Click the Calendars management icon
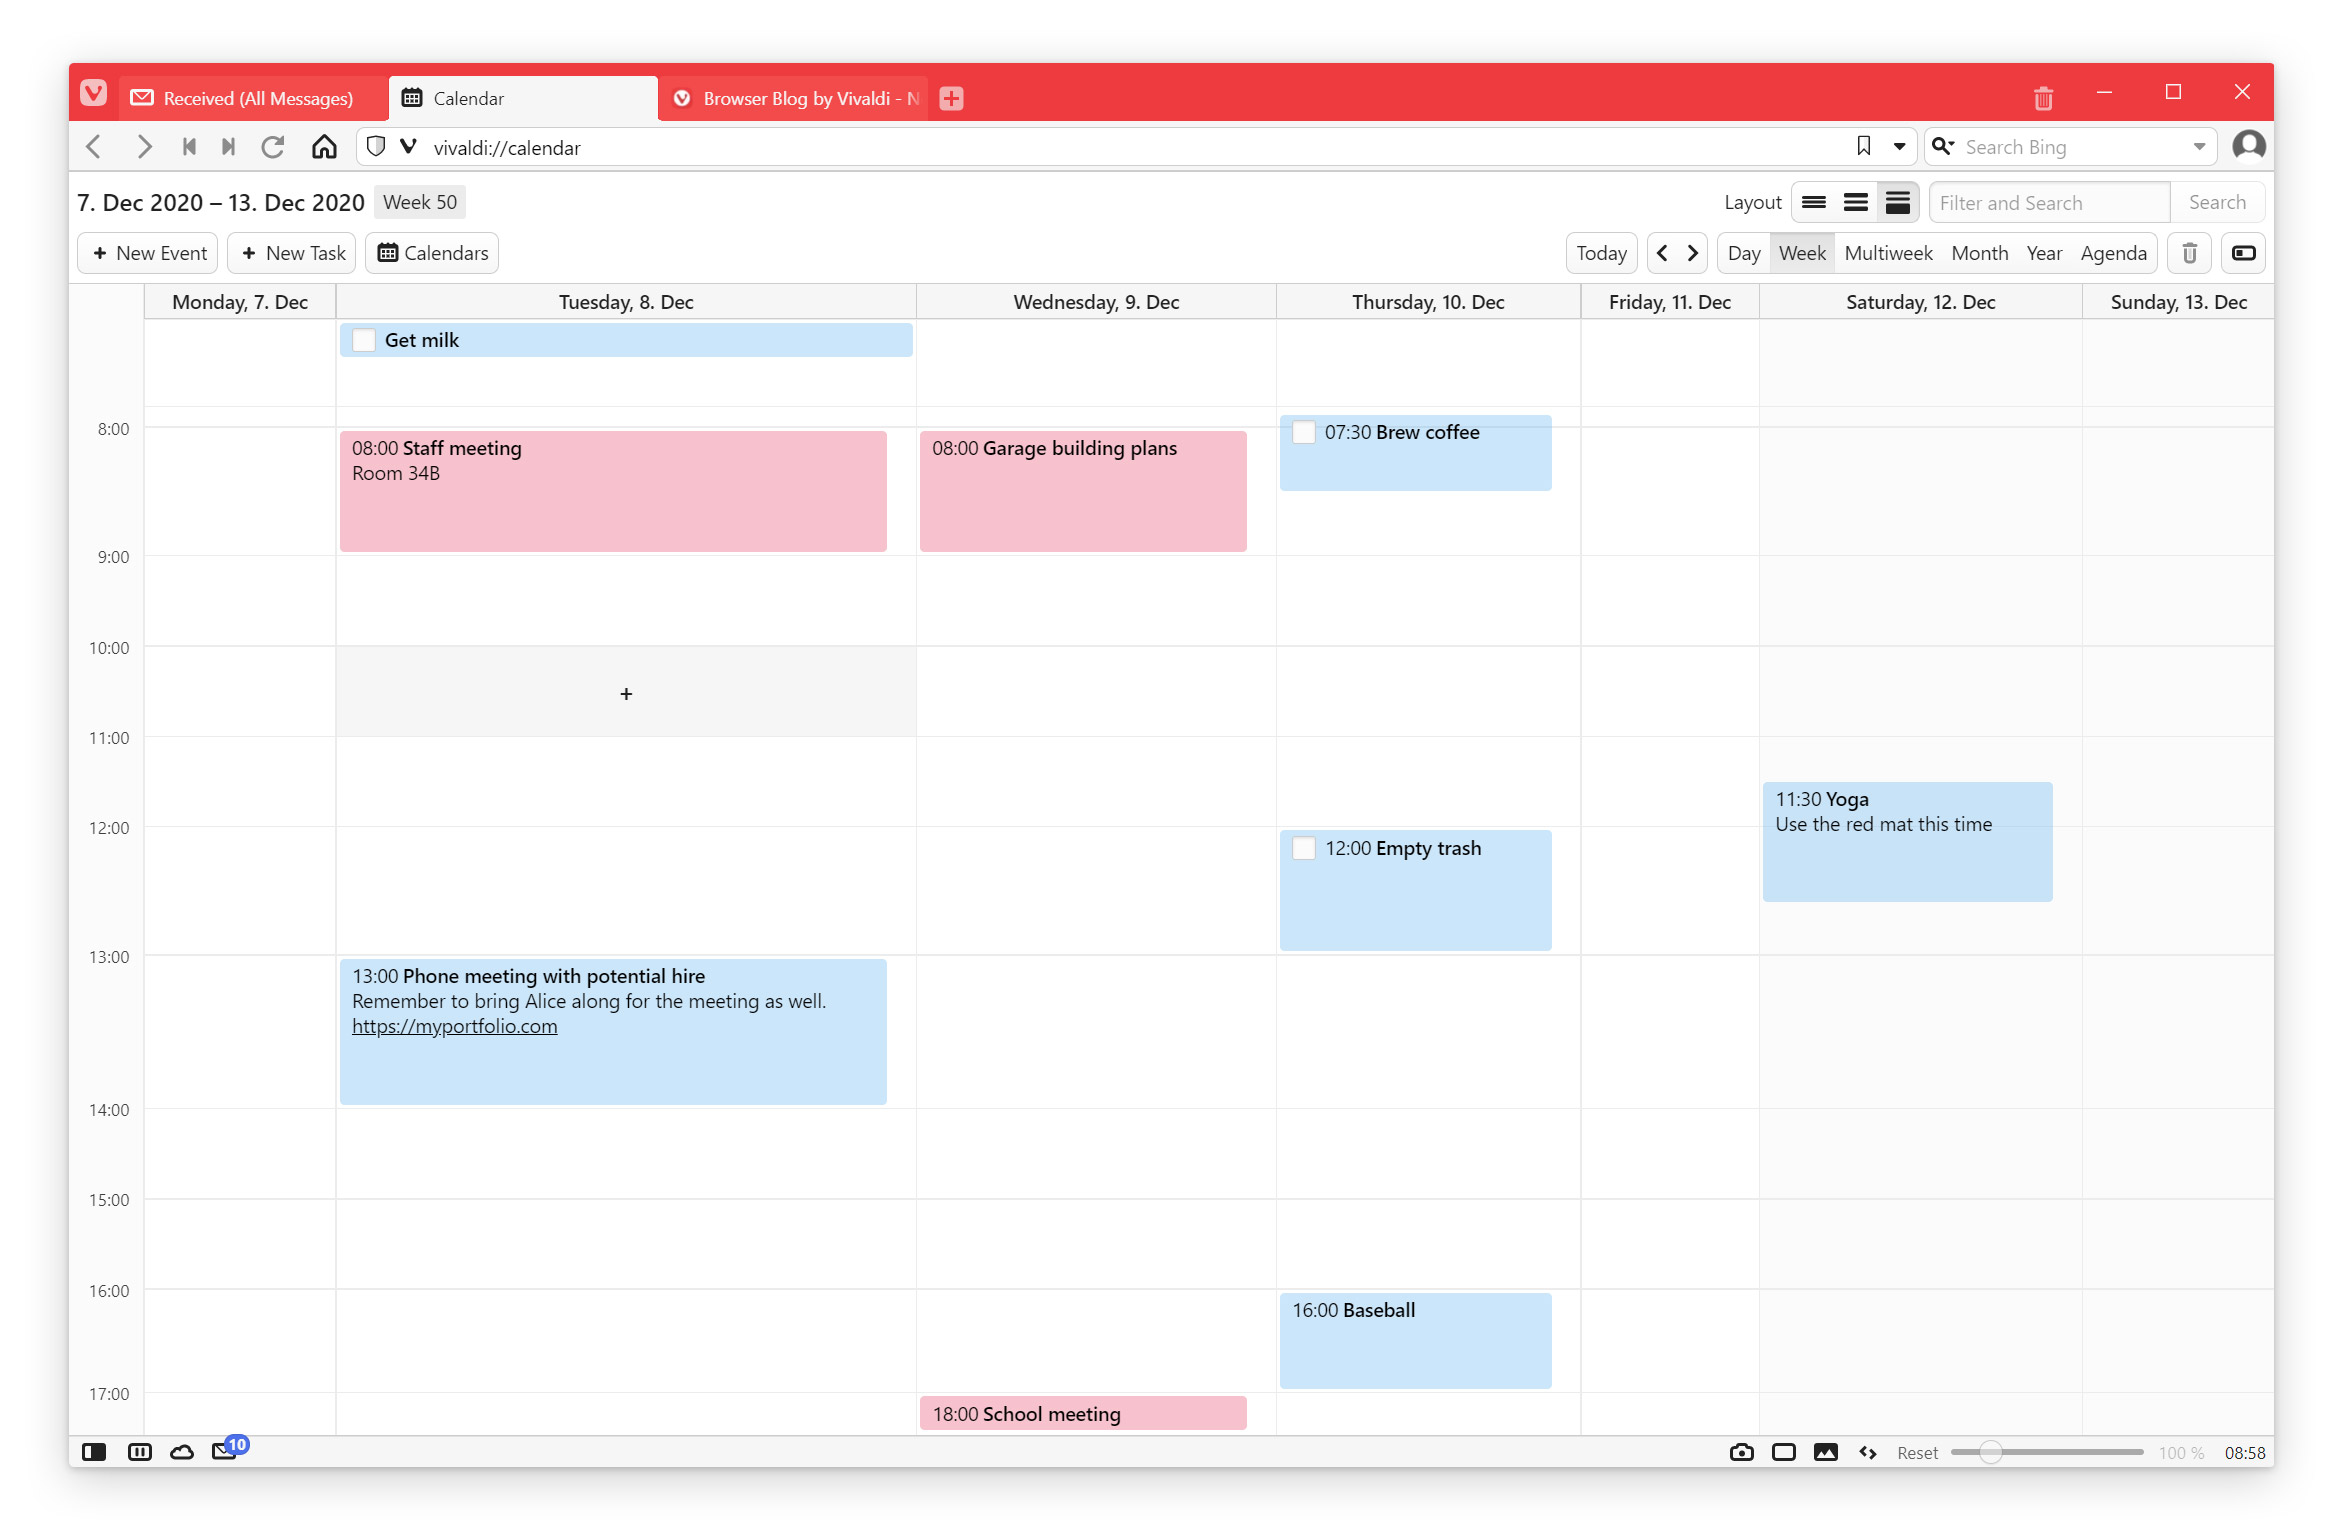The height and width of the screenshot is (1530, 2344). 432,253
